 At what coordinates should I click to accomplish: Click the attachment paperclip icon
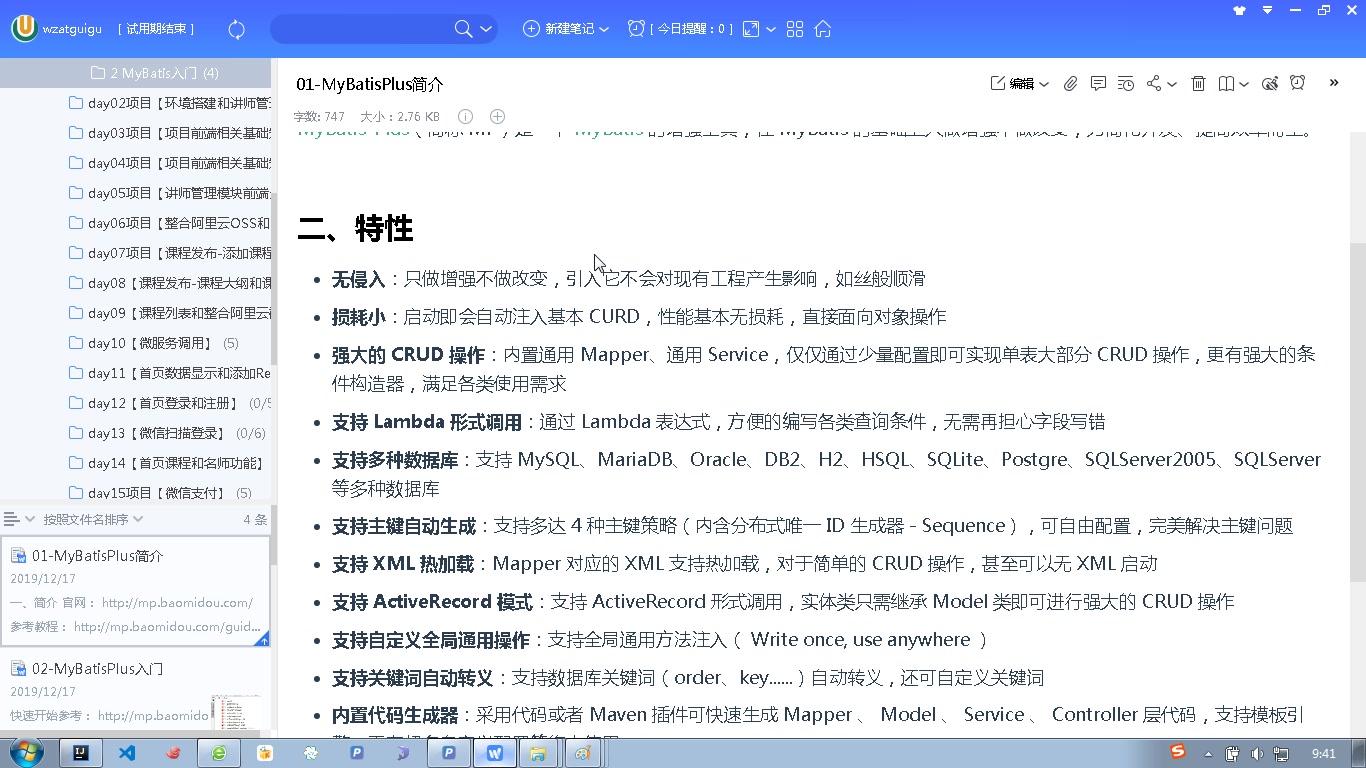click(x=1070, y=84)
